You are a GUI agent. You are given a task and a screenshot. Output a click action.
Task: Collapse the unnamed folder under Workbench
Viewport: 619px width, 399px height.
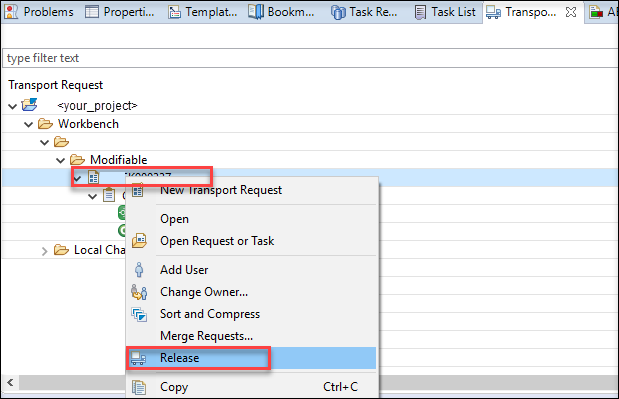pos(45,142)
